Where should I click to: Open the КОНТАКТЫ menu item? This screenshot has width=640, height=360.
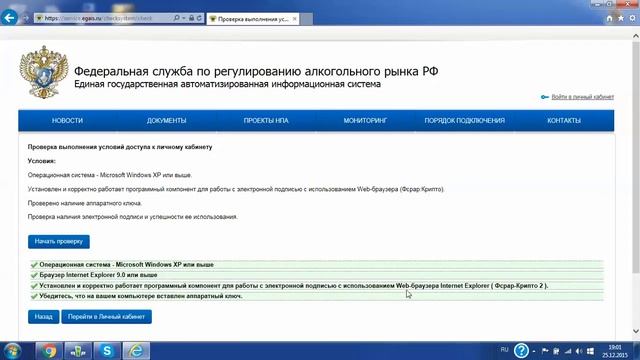tap(564, 120)
